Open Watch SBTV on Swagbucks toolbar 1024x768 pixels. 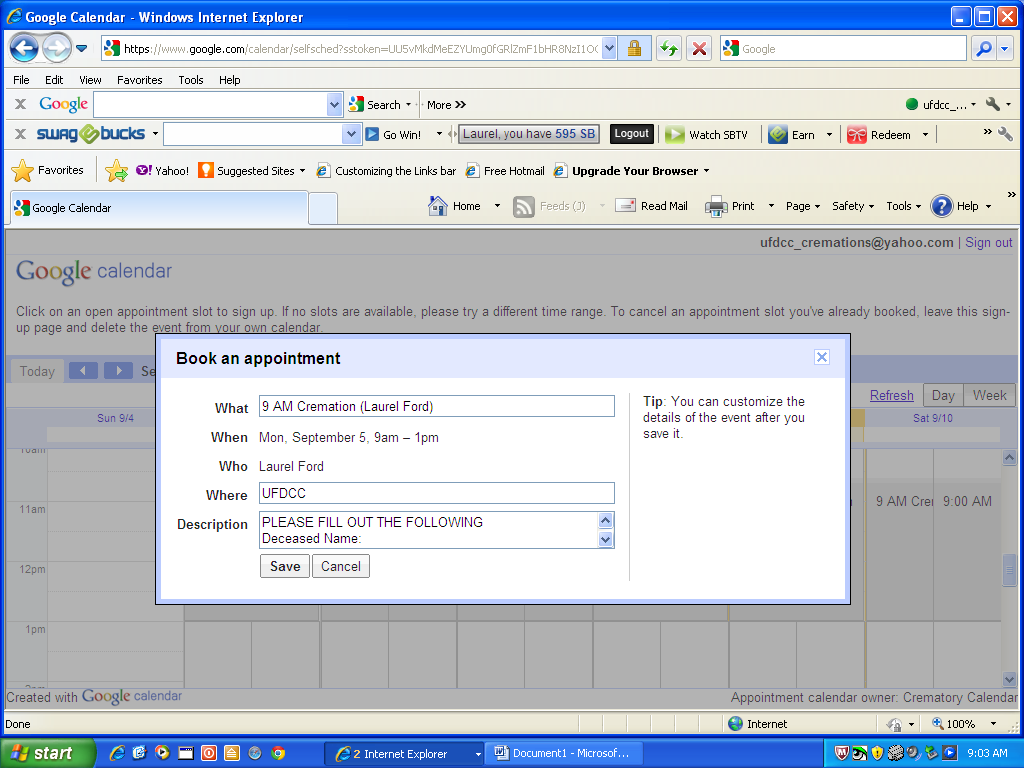click(706, 135)
